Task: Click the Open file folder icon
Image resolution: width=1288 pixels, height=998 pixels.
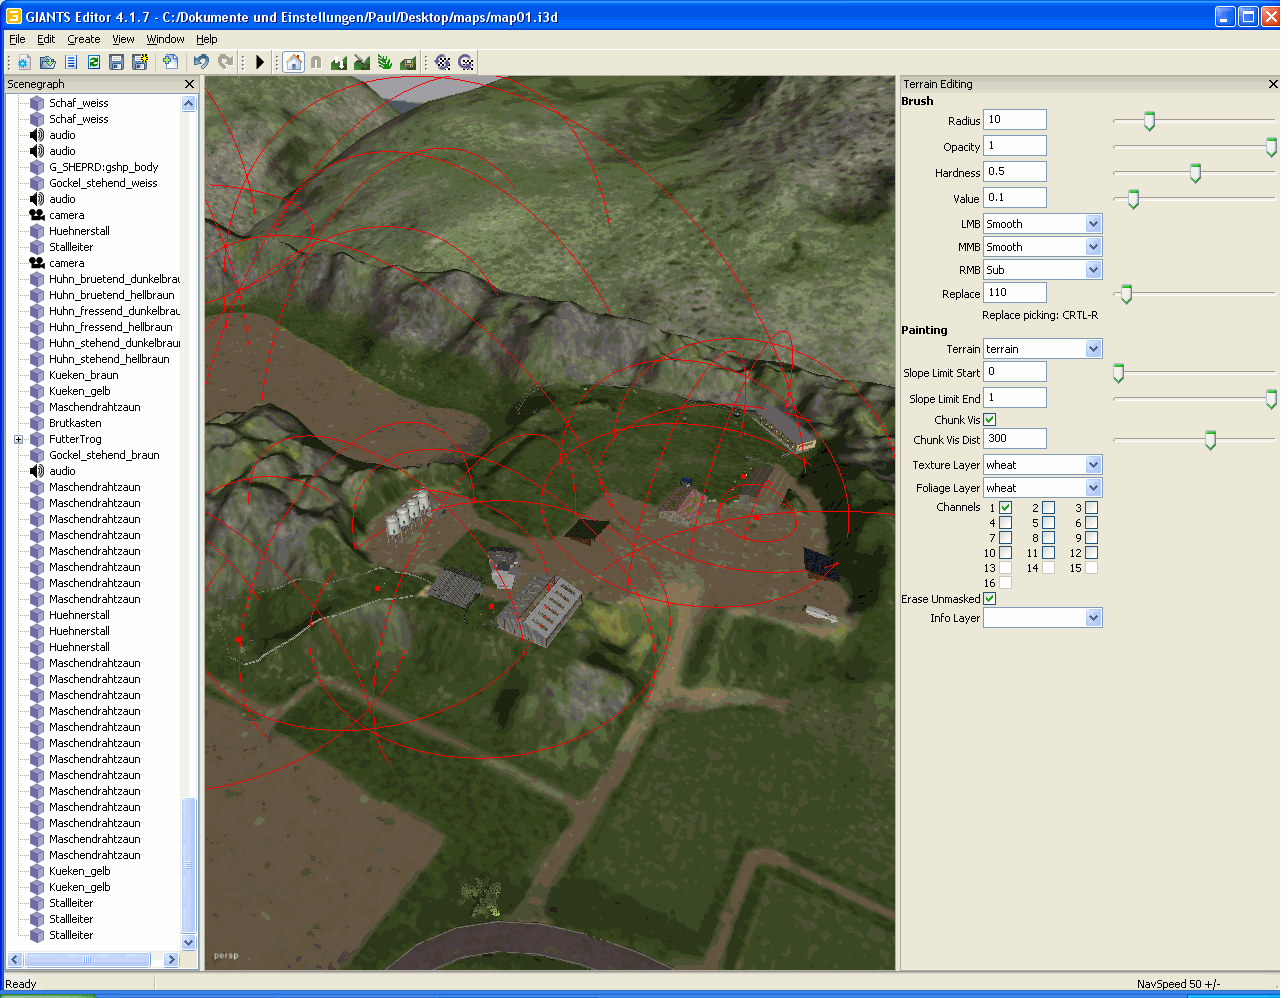Action: tap(47, 62)
